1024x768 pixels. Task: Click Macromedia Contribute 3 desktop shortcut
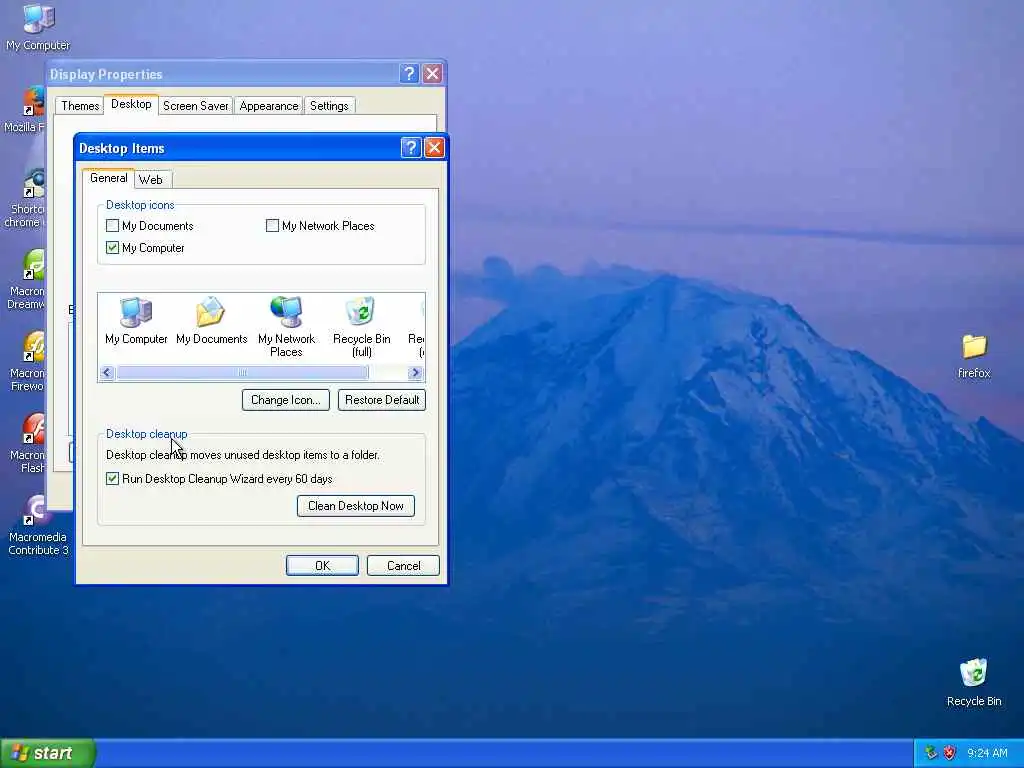(x=38, y=526)
